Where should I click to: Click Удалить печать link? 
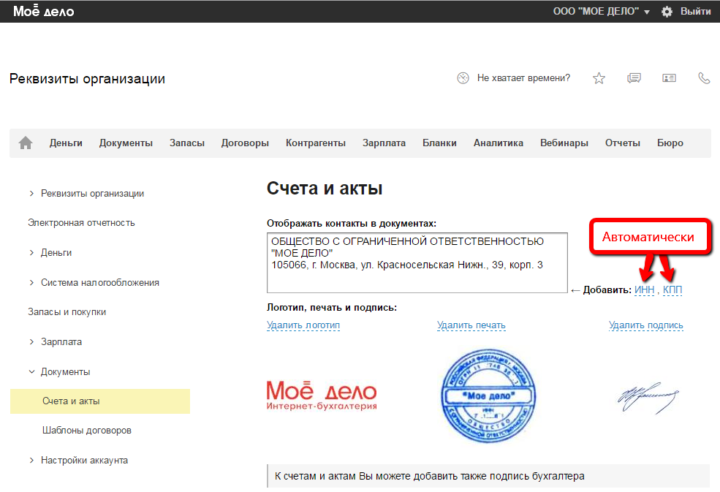click(471, 325)
